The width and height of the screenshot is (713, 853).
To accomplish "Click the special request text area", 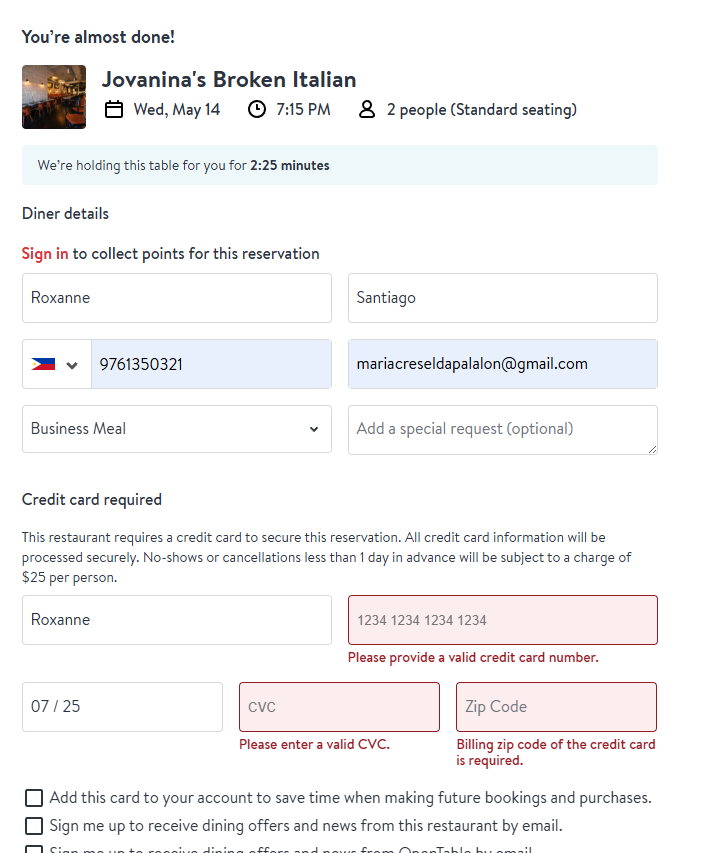I will click(502, 429).
